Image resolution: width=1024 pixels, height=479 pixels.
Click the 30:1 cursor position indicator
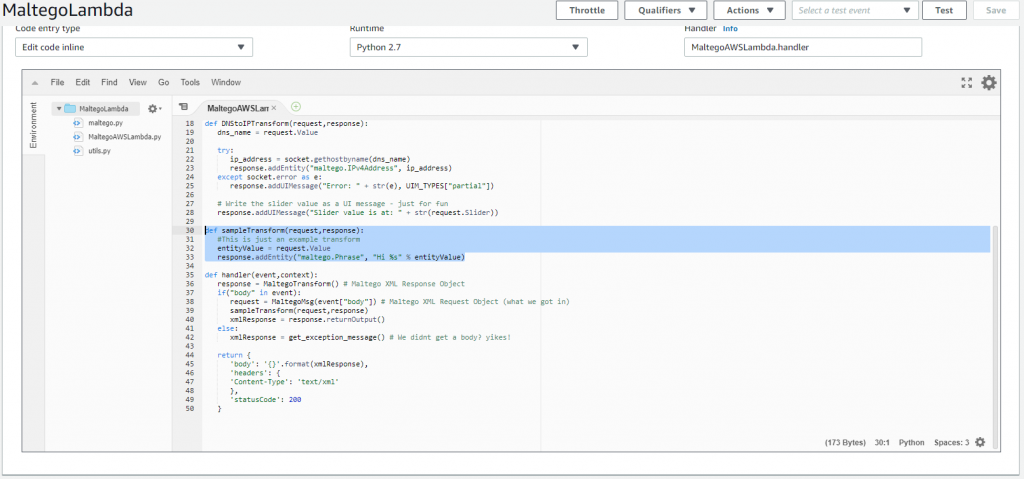[882, 442]
